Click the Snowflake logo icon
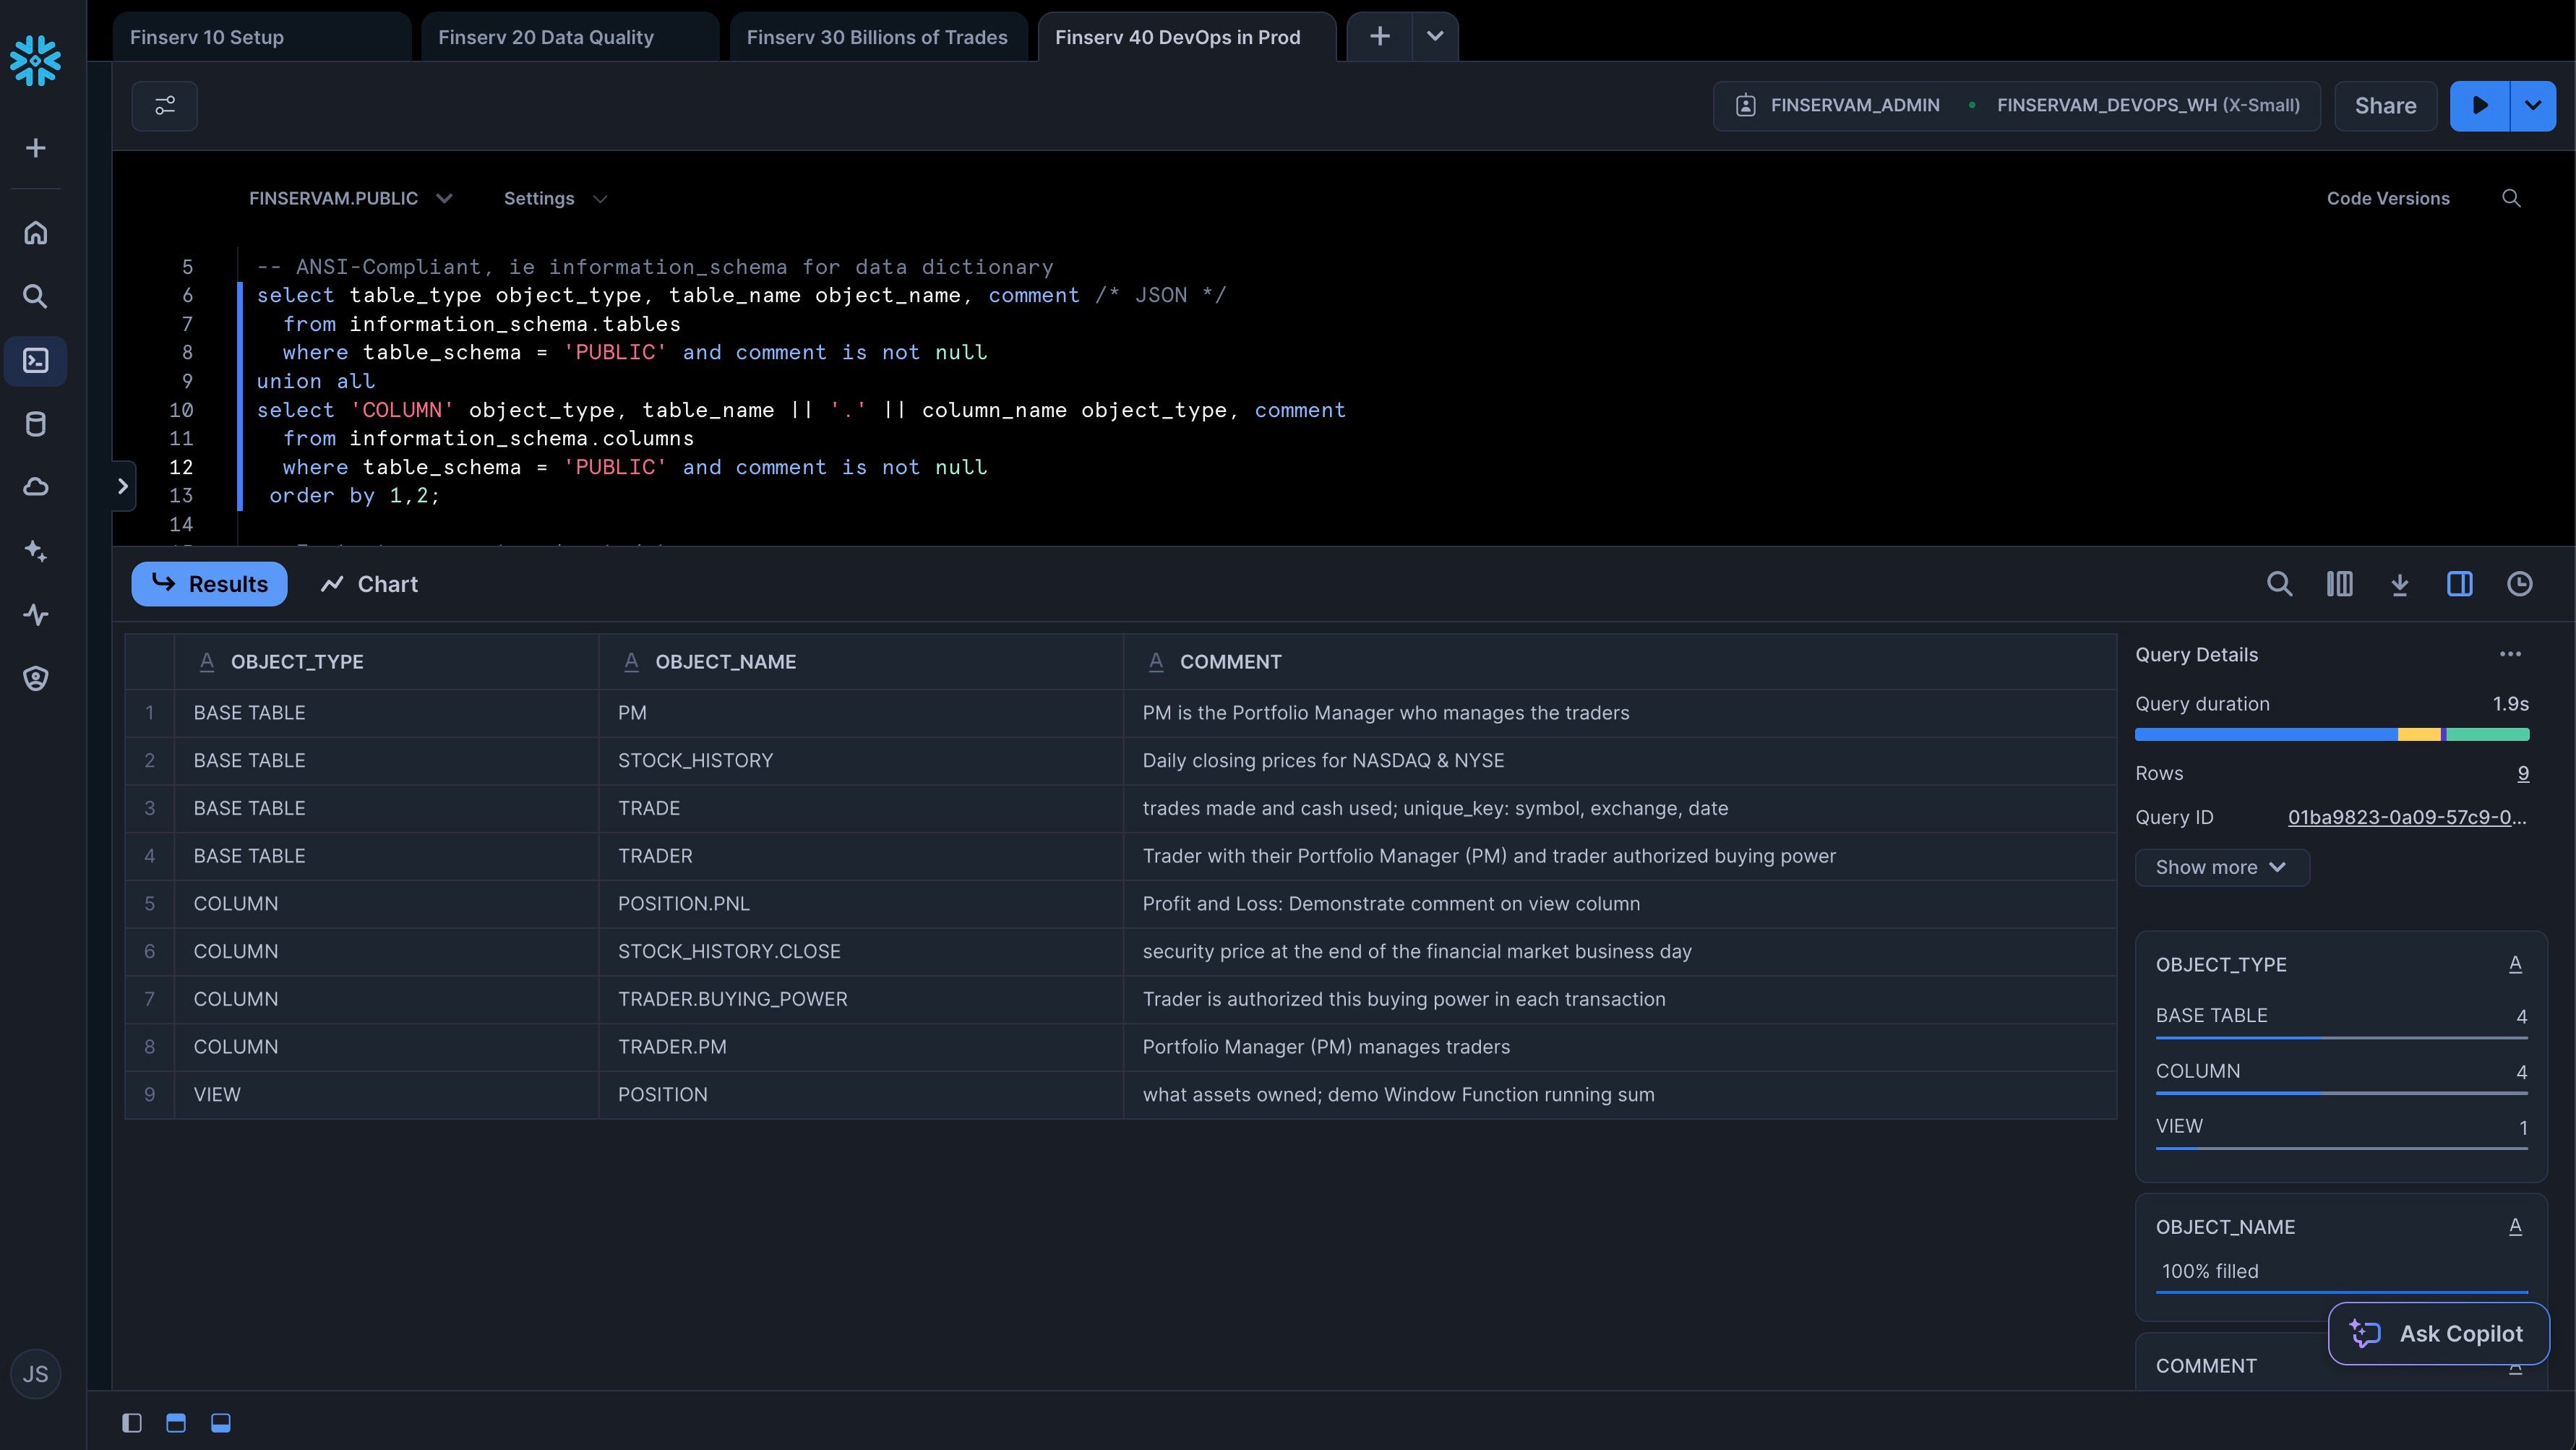 pos(36,61)
